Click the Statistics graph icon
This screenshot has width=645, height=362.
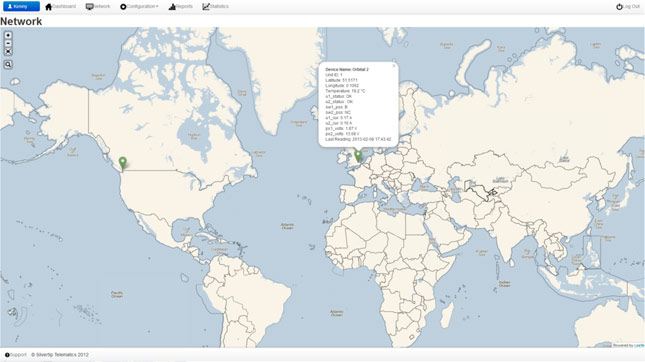click(206, 7)
